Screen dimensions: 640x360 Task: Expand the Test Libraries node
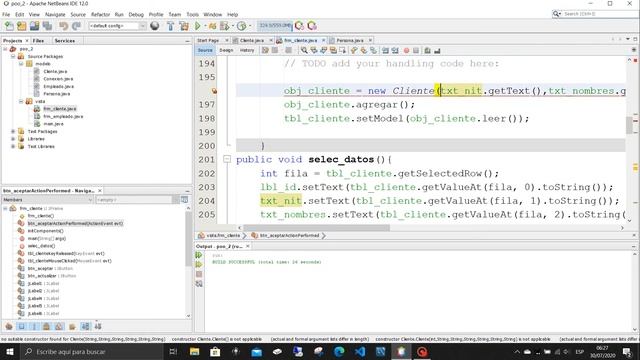click(x=13, y=146)
